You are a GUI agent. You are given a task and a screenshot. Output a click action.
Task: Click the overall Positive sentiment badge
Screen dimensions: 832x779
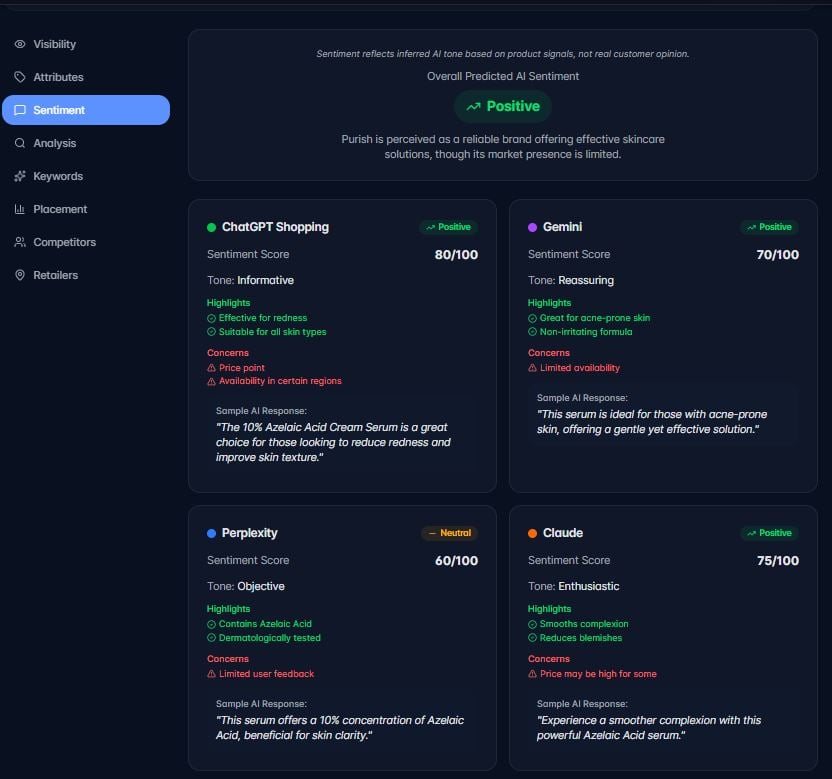tap(502, 106)
